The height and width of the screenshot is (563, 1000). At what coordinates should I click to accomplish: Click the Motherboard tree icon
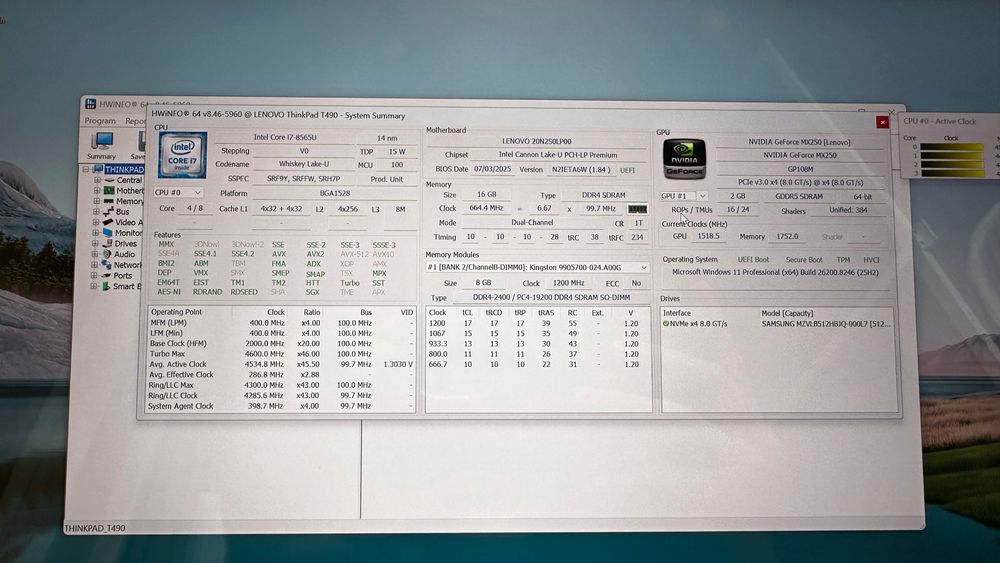(109, 191)
